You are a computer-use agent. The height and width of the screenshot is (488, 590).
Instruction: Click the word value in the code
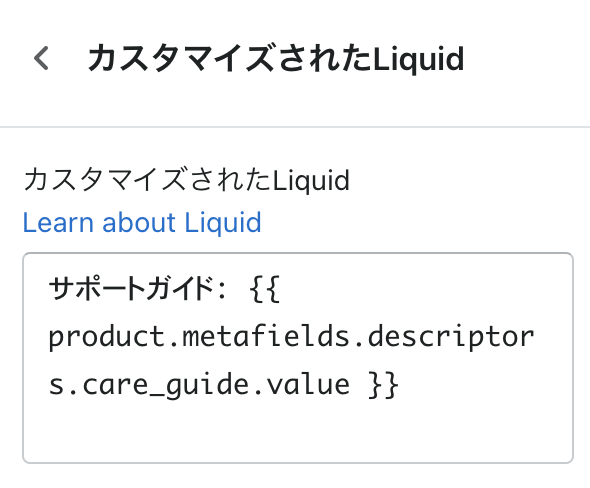(308, 385)
